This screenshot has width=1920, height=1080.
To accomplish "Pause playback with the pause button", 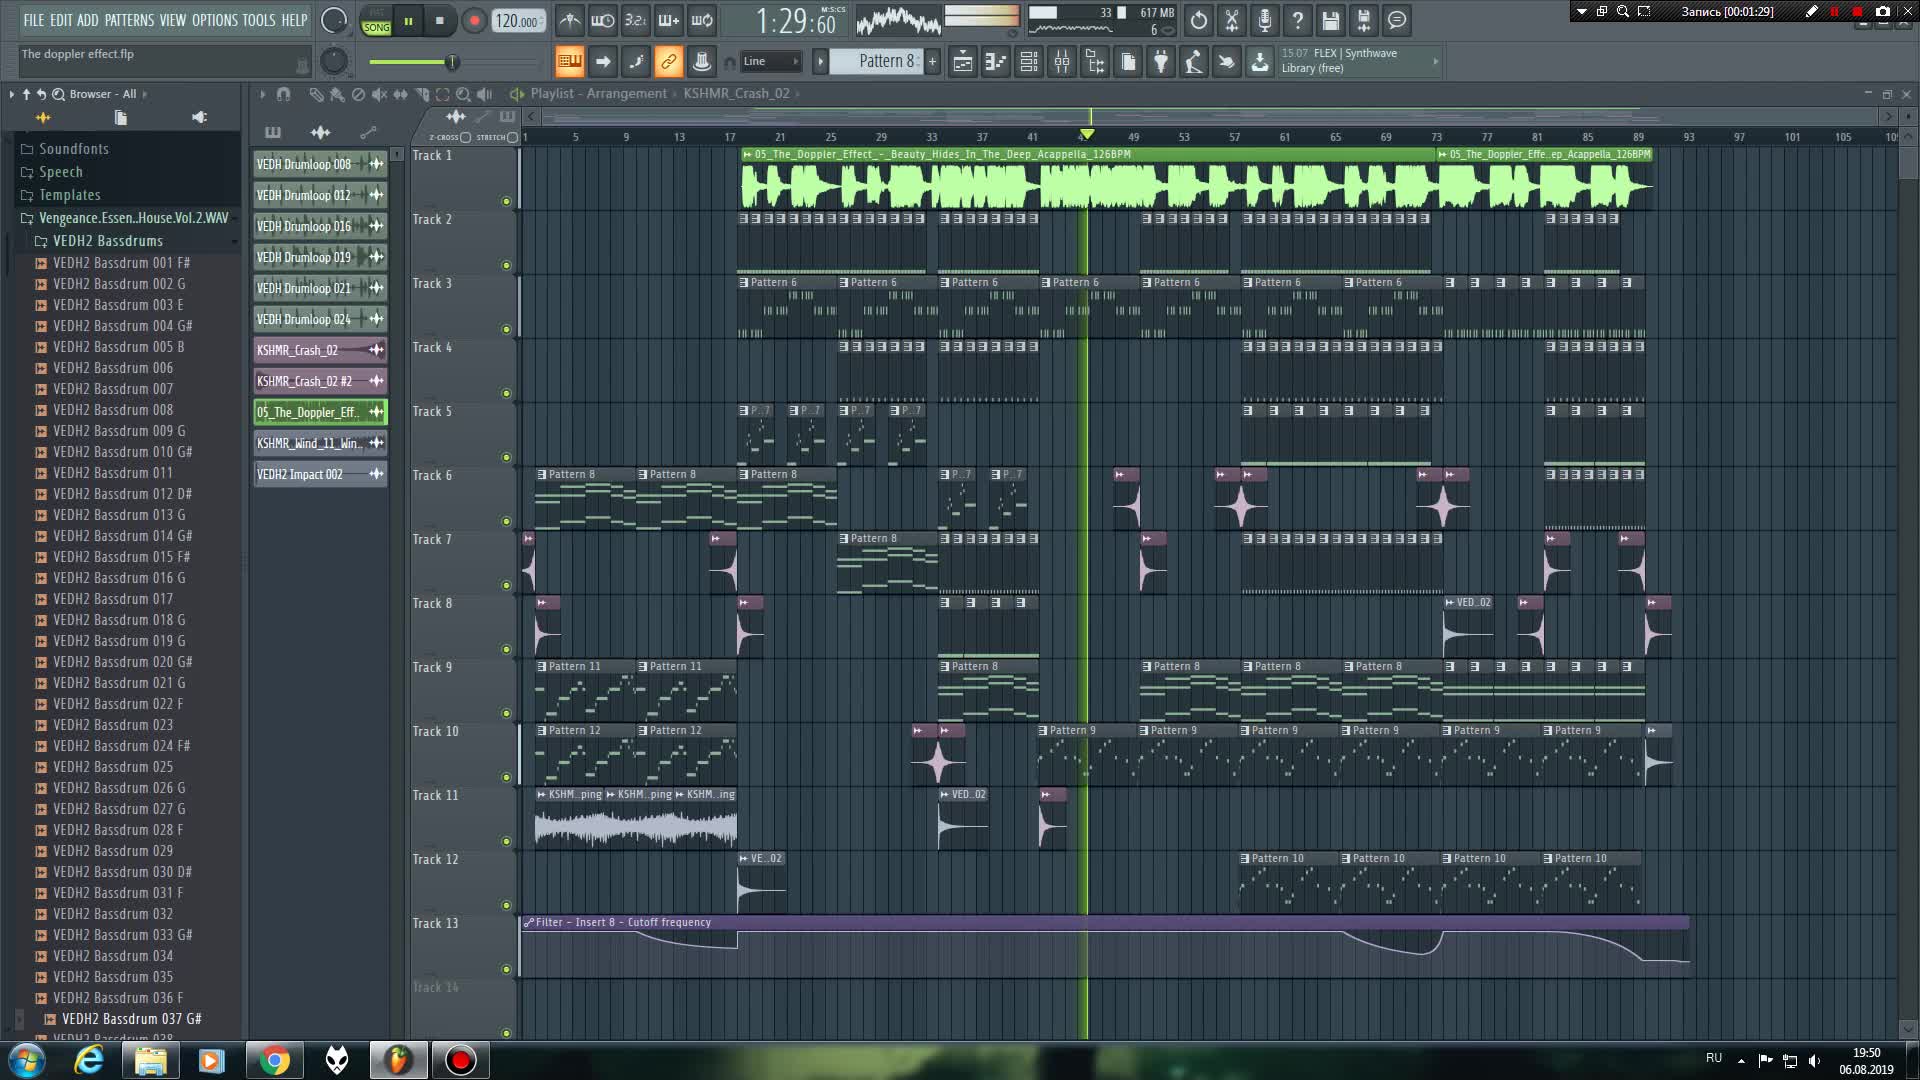I will pyautogui.click(x=408, y=20).
